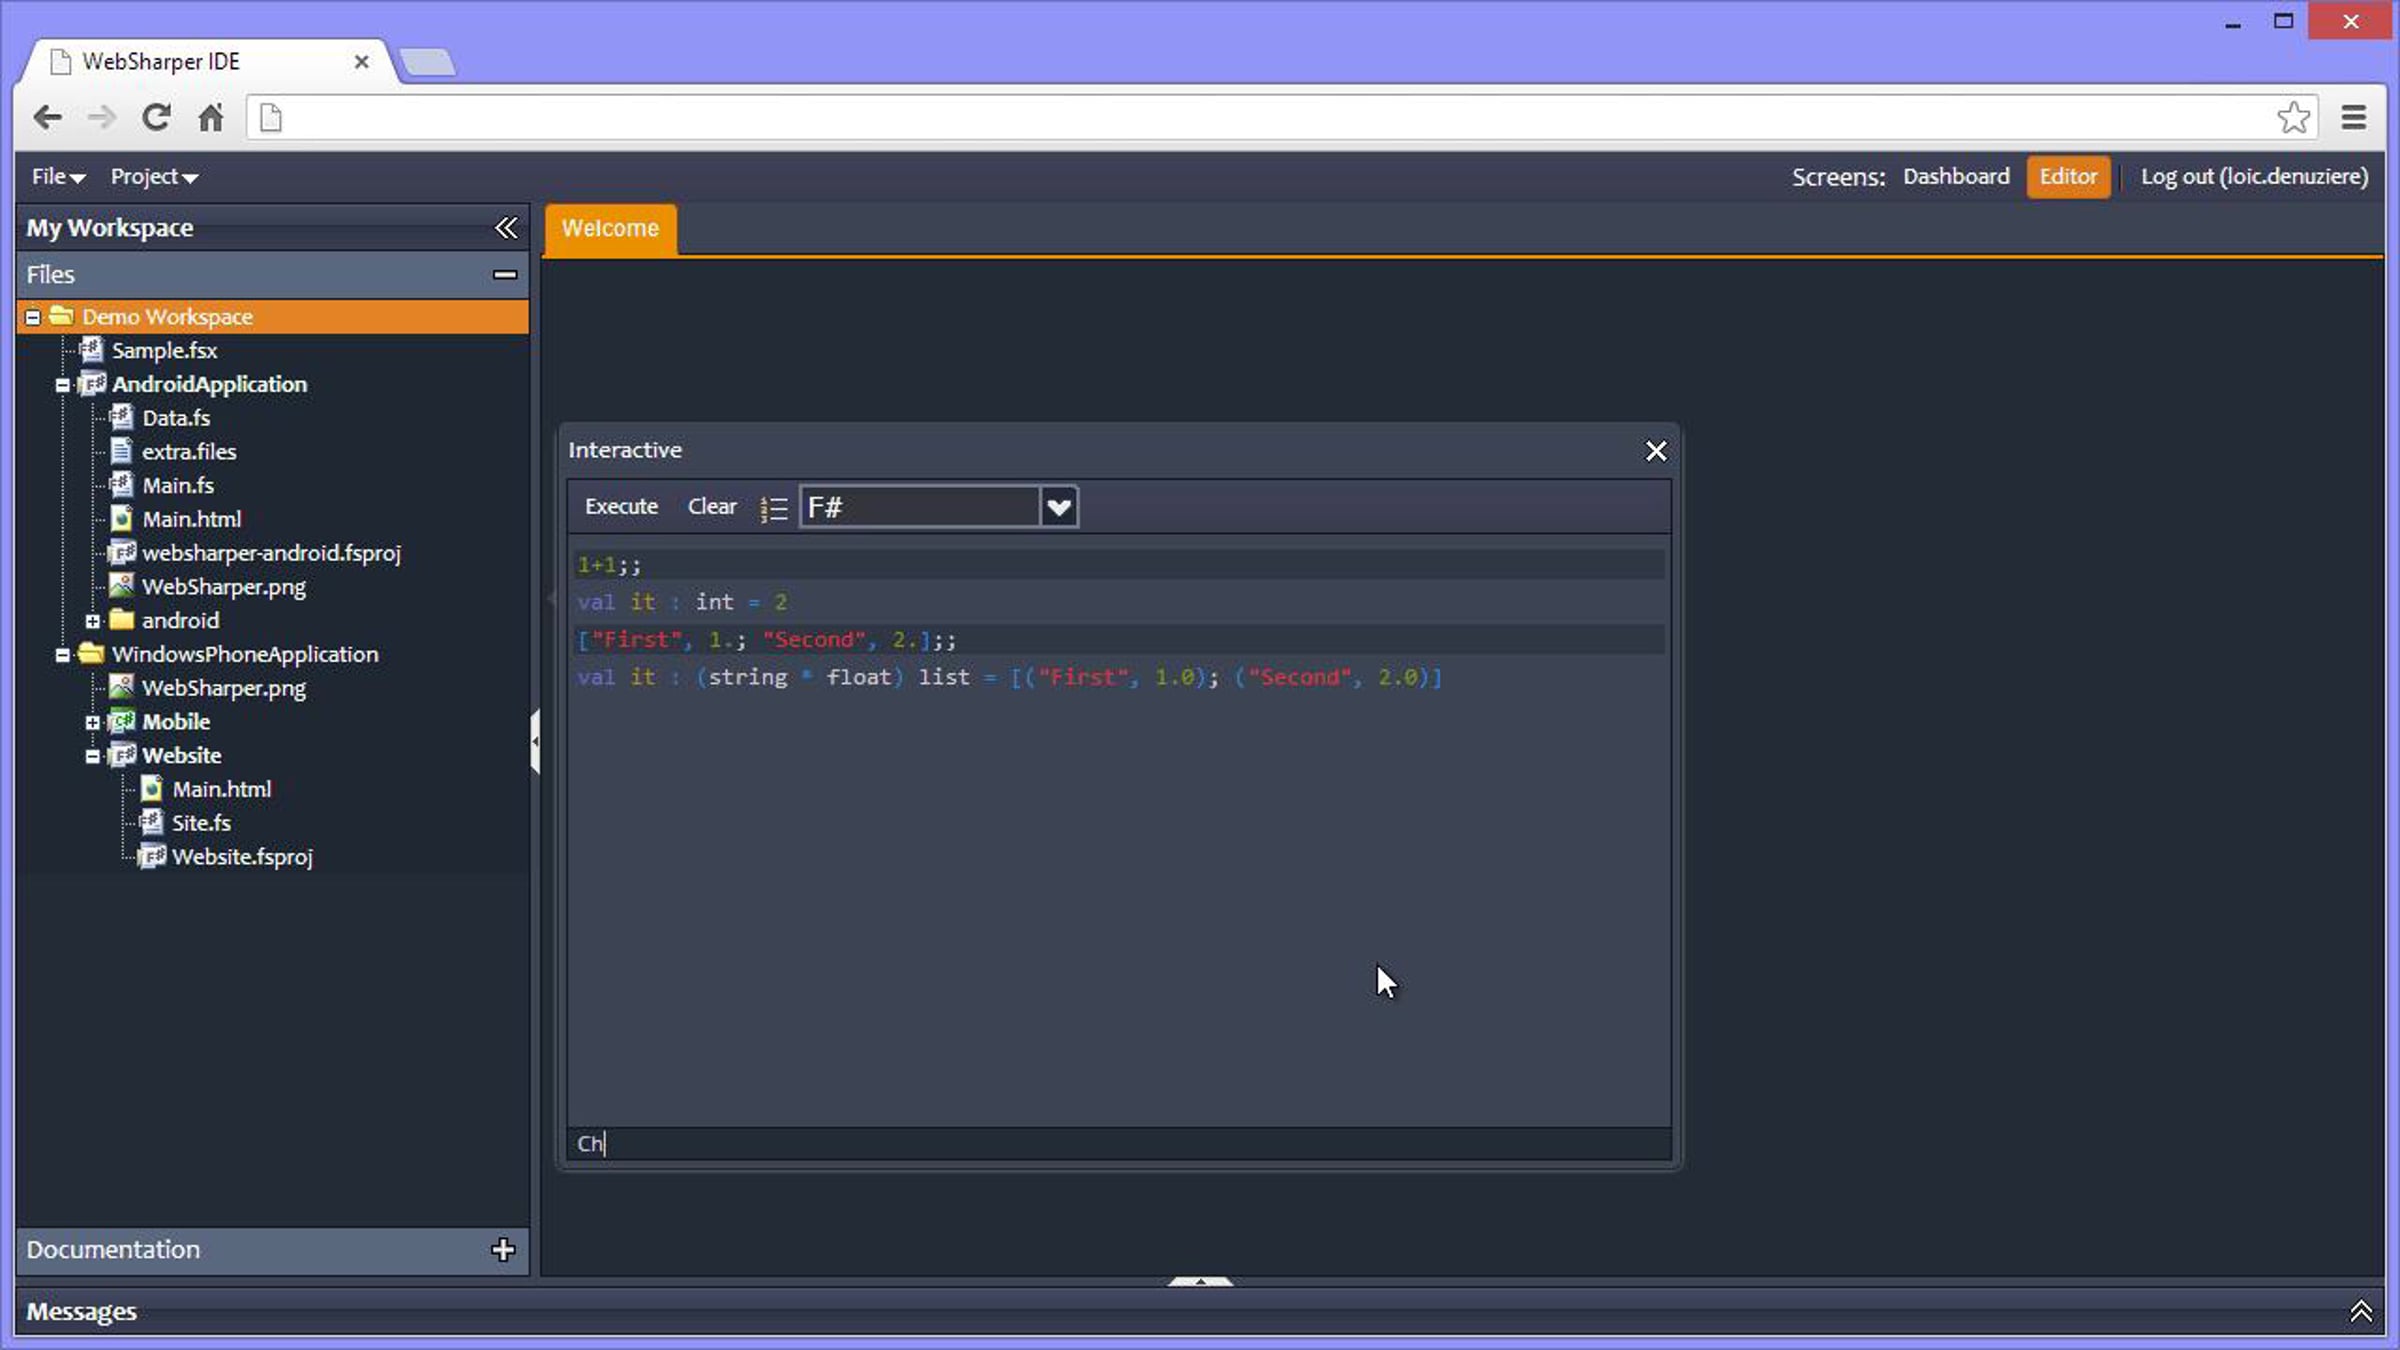Image resolution: width=2400 pixels, height=1350 pixels.
Task: Click the WindowsPhoneApplication folder icon
Action: click(91, 654)
